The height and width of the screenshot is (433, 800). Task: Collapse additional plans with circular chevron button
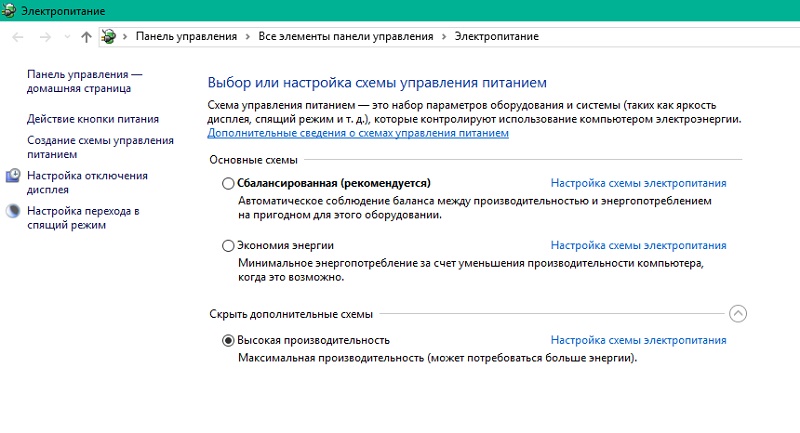tap(738, 313)
